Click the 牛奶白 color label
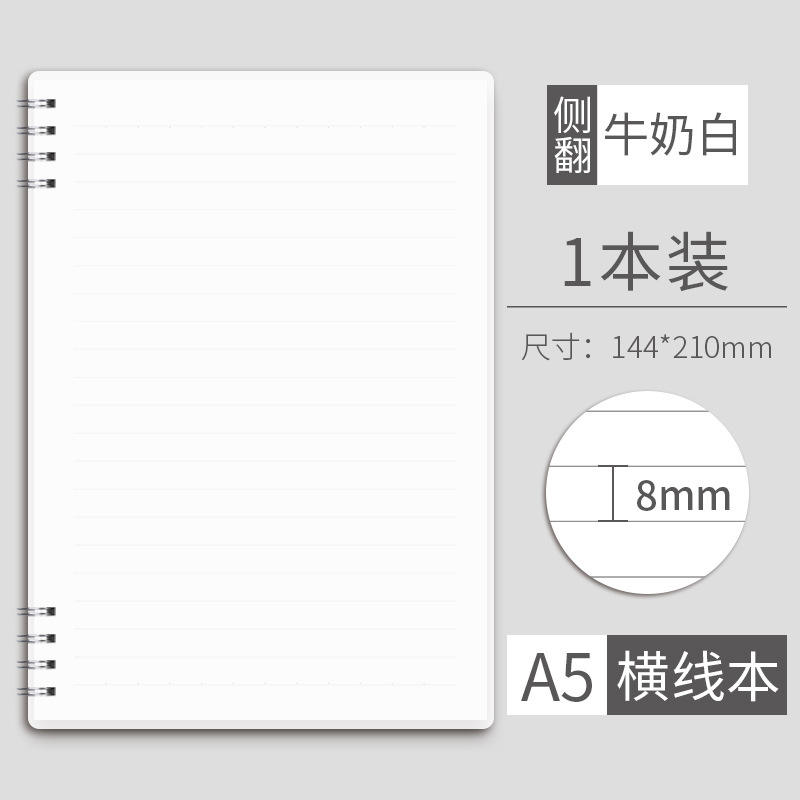This screenshot has height=800, width=800. [x=671, y=135]
